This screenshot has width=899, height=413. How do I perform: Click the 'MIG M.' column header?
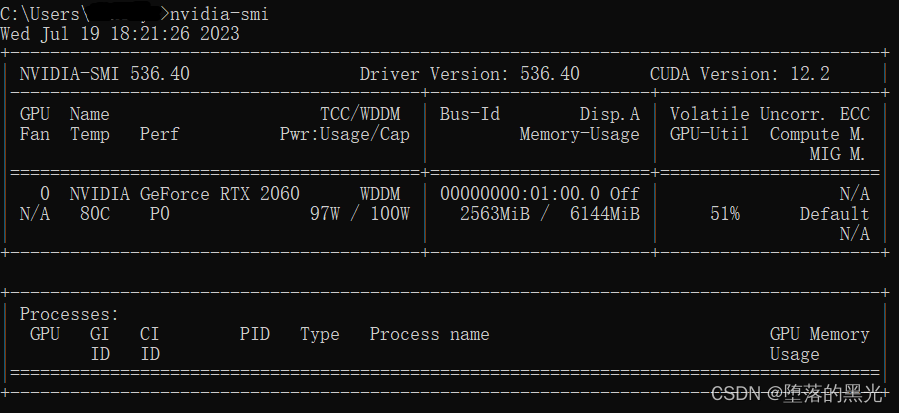[838, 154]
